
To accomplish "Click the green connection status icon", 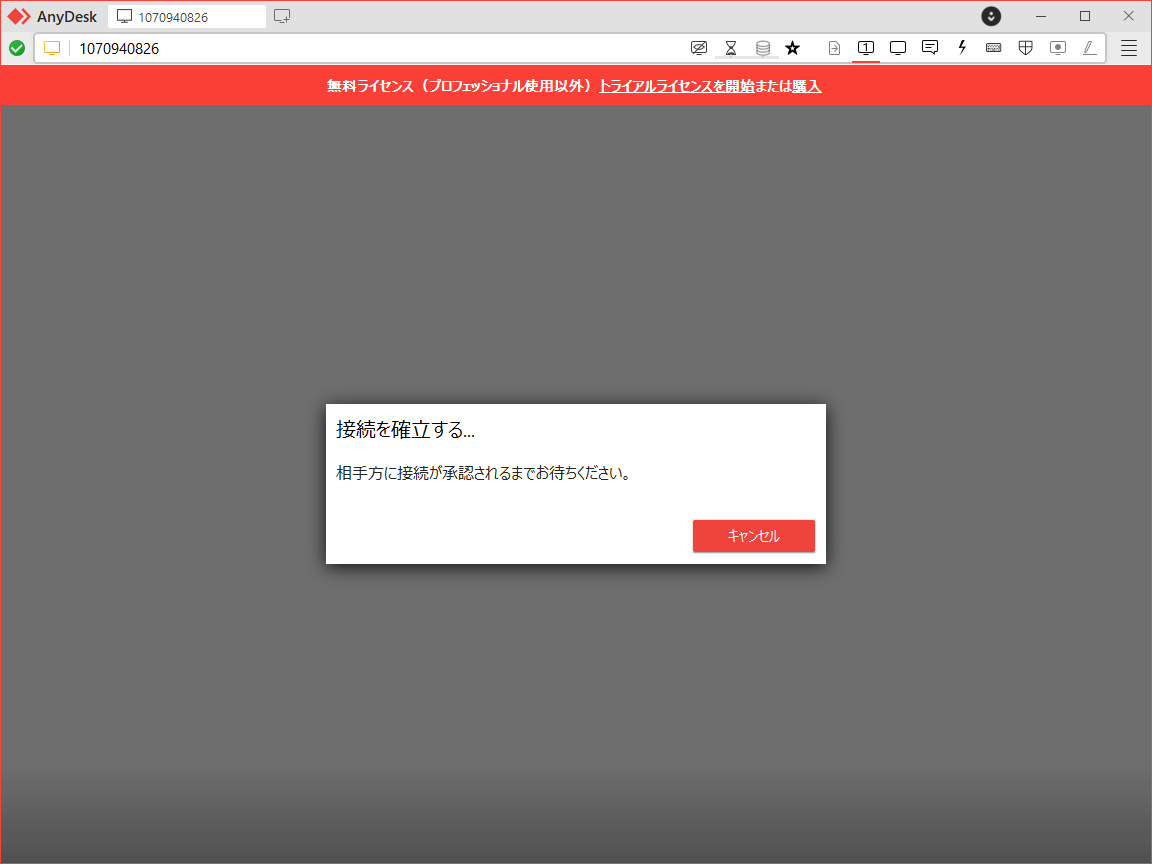I will point(17,47).
